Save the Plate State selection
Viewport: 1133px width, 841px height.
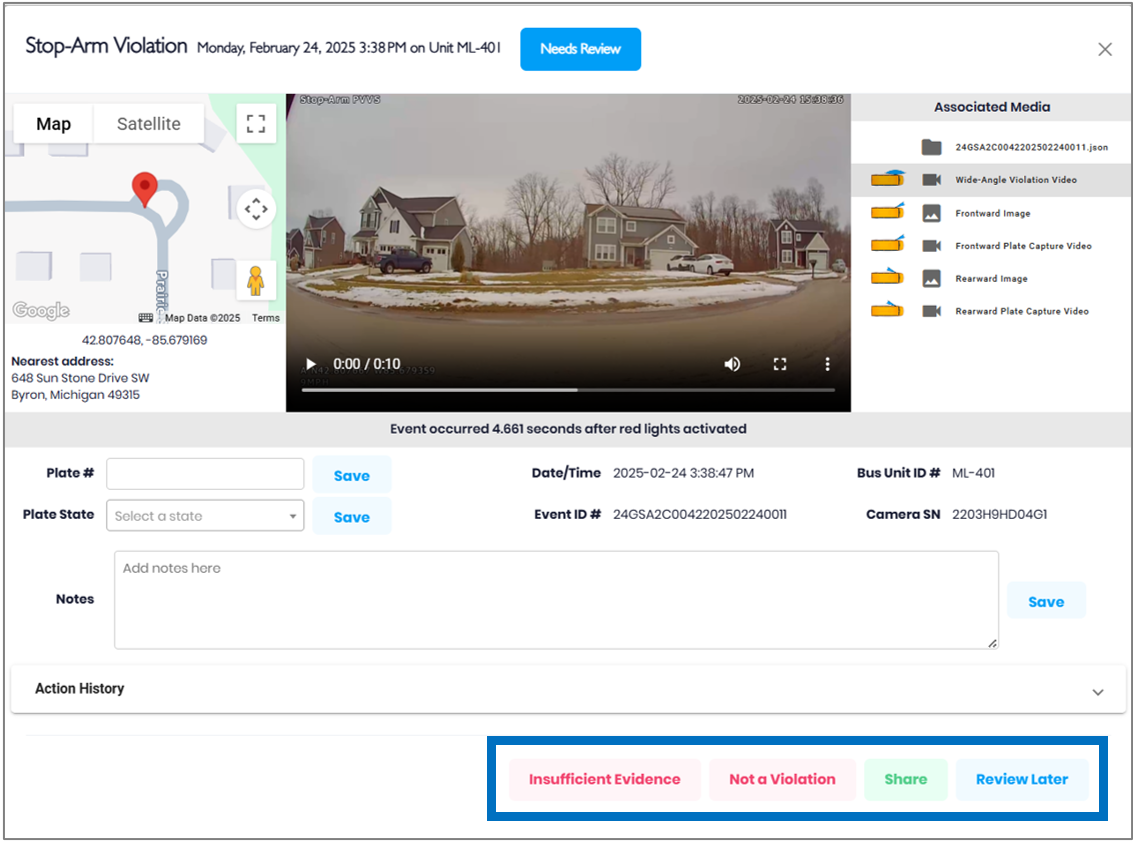(352, 517)
